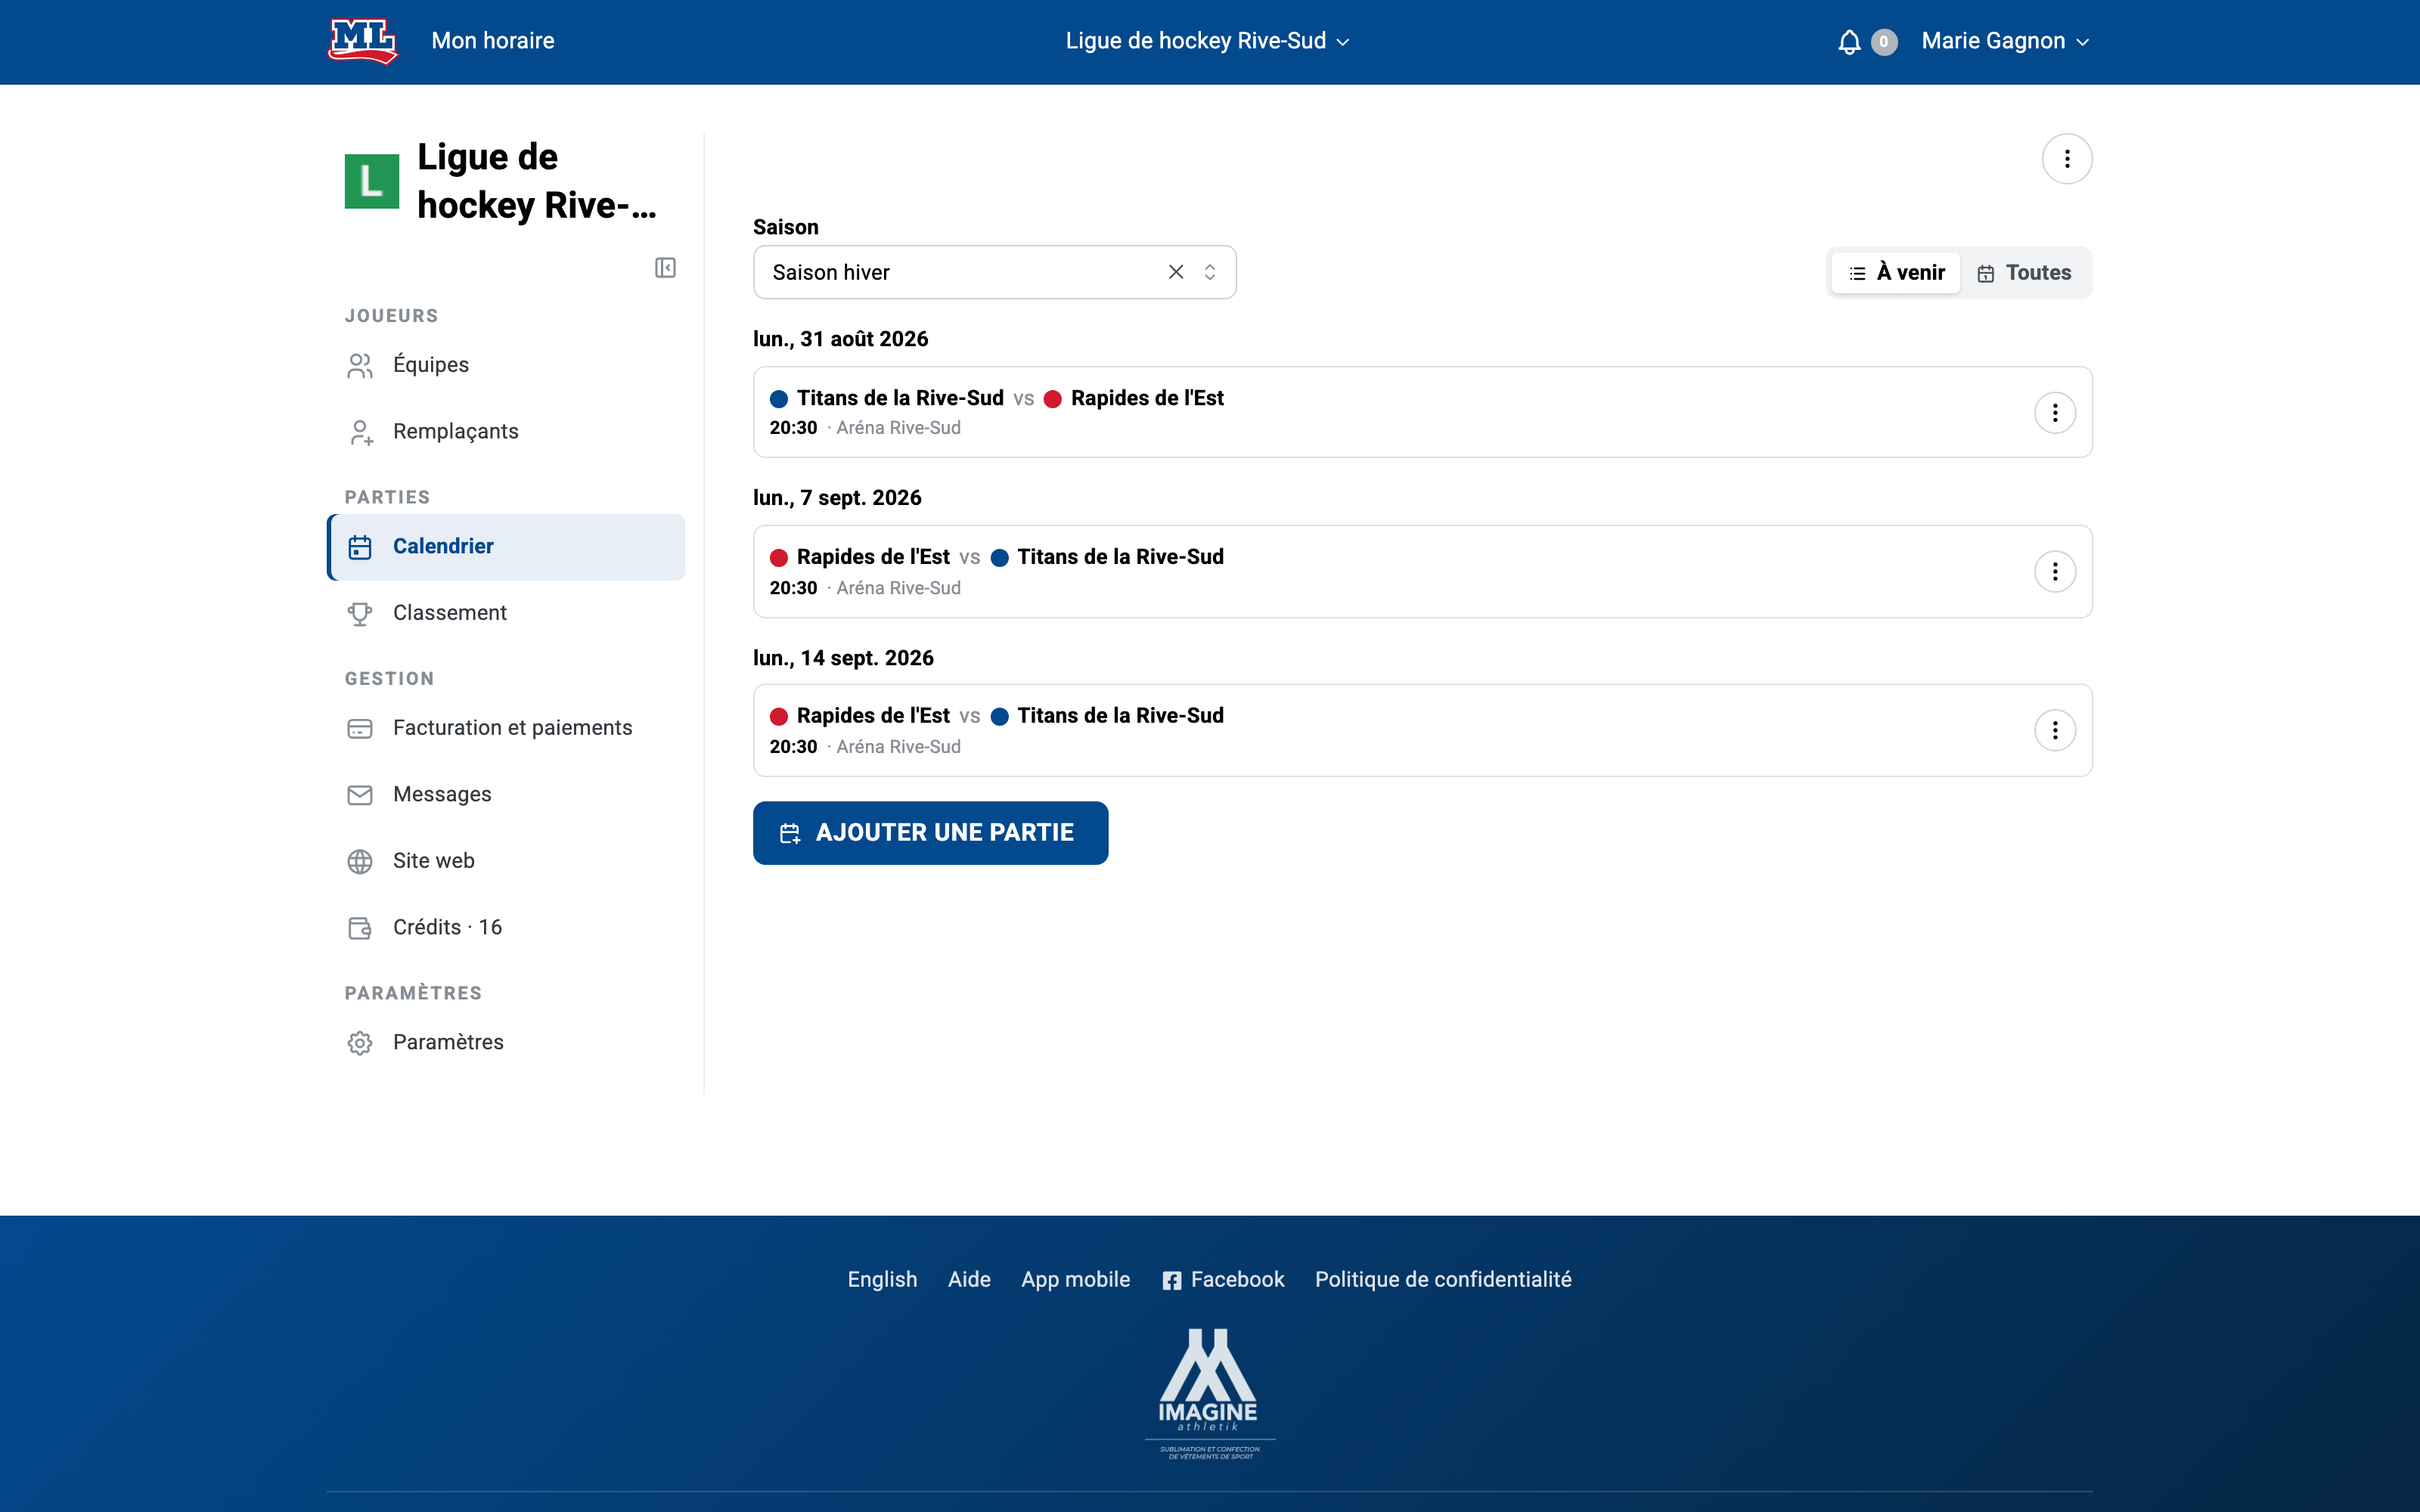Open App mobile footer link
This screenshot has height=1512, width=2420.
[1075, 1280]
